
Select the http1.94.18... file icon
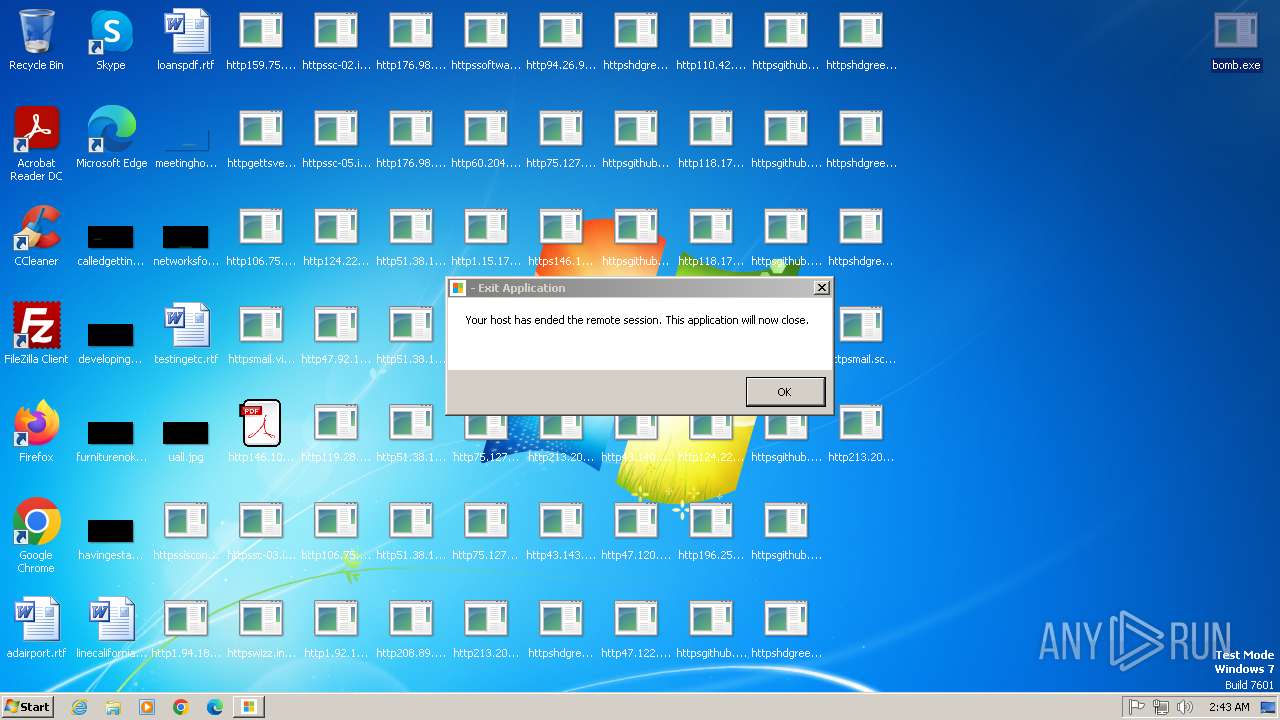pyautogui.click(x=186, y=628)
